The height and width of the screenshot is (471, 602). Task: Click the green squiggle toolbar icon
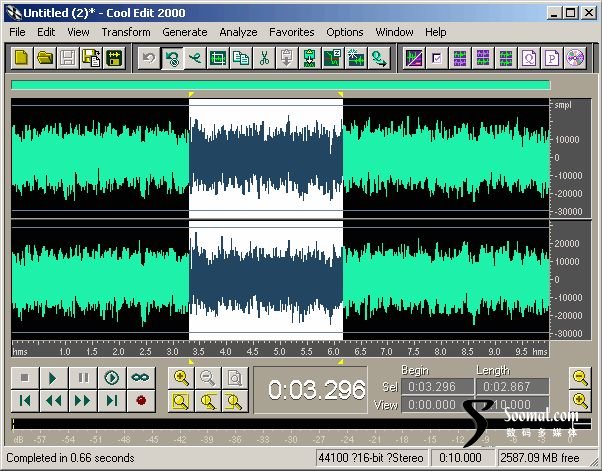coord(195,58)
